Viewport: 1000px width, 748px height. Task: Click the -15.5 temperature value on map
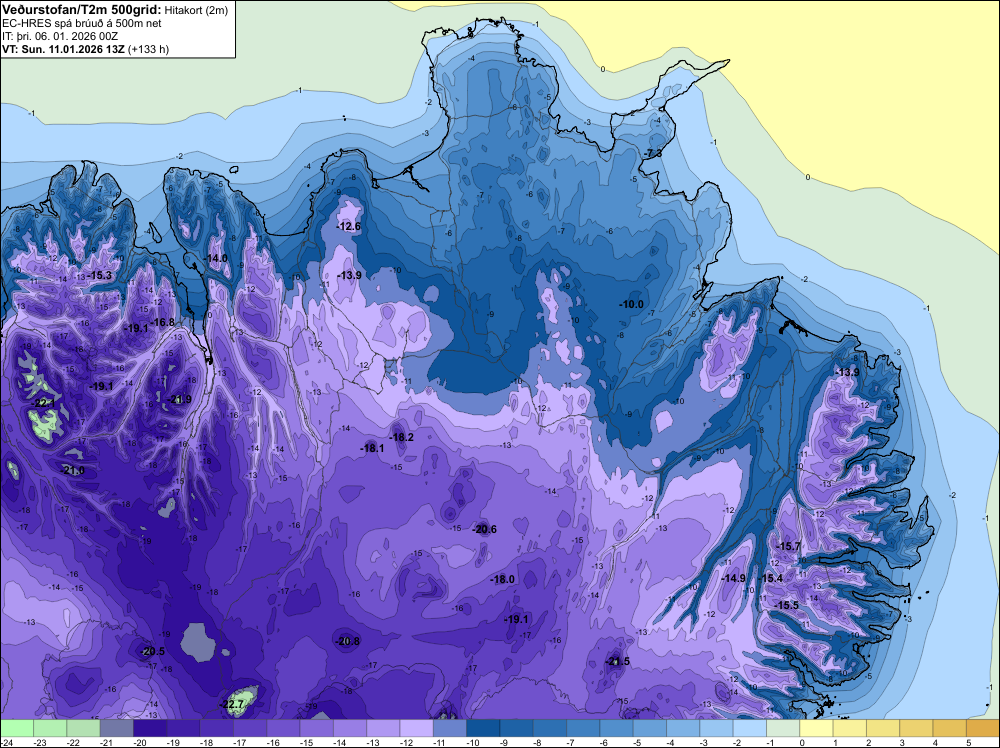point(787,605)
